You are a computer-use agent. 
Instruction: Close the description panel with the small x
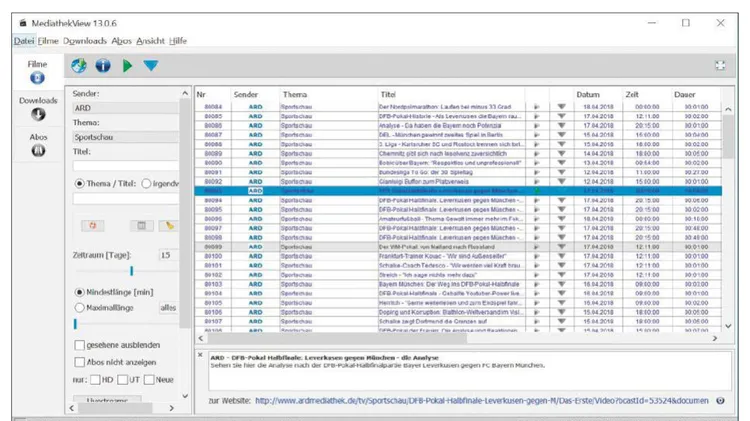point(200,355)
